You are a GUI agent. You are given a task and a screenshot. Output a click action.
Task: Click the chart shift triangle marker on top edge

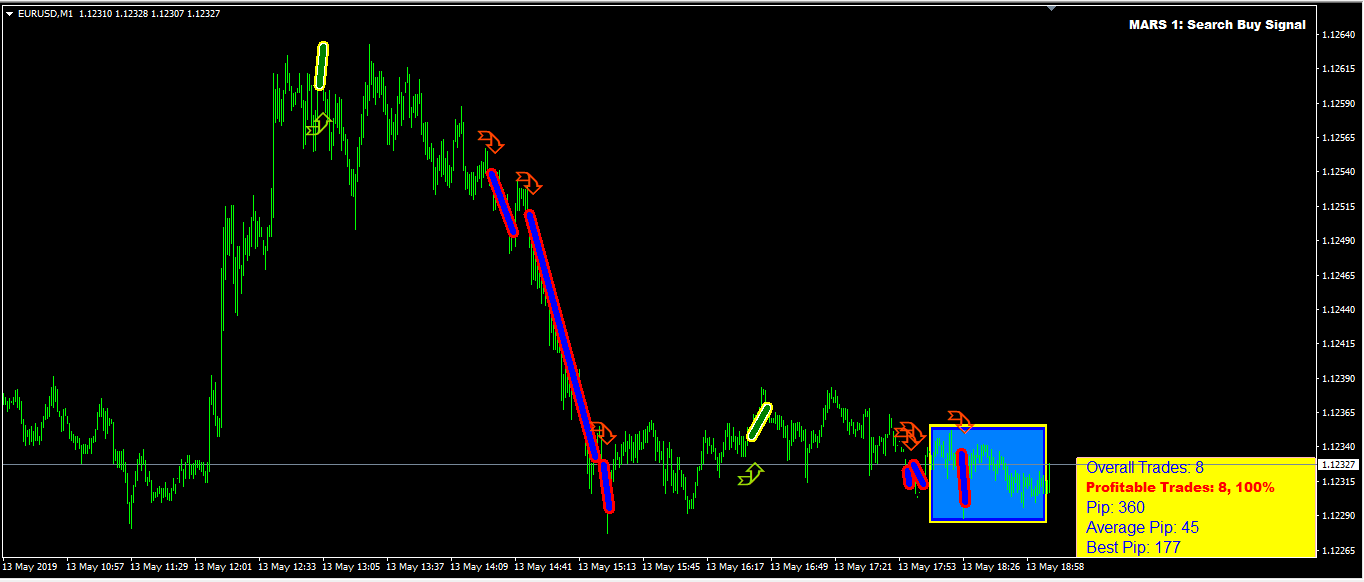click(x=1052, y=8)
